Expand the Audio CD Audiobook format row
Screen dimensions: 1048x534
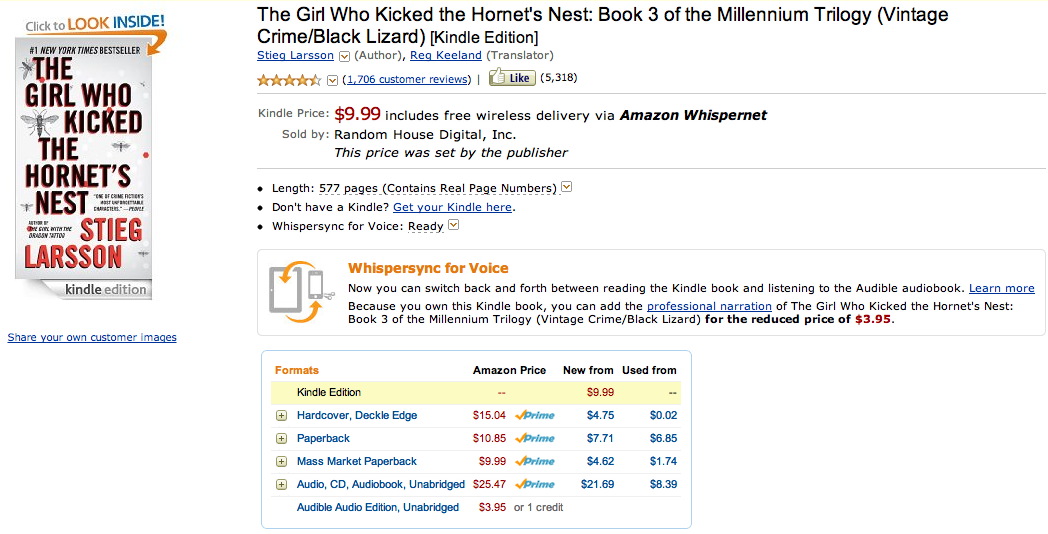tap(282, 484)
